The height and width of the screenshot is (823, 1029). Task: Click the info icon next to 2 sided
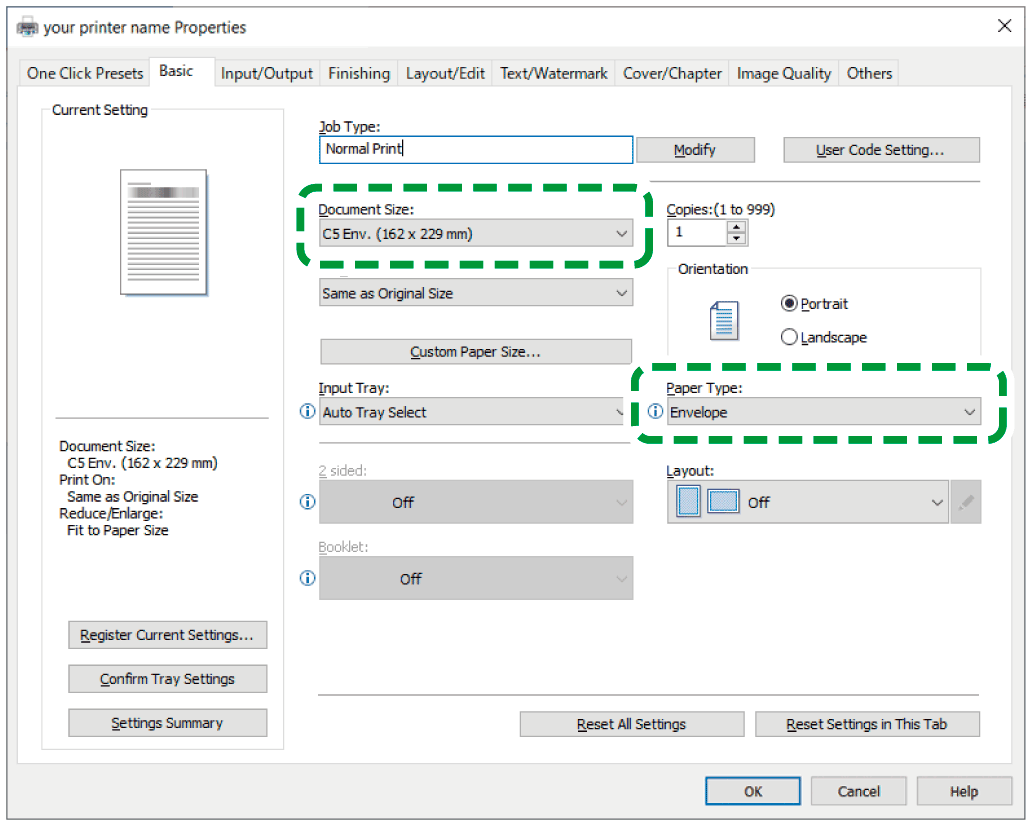pos(308,502)
